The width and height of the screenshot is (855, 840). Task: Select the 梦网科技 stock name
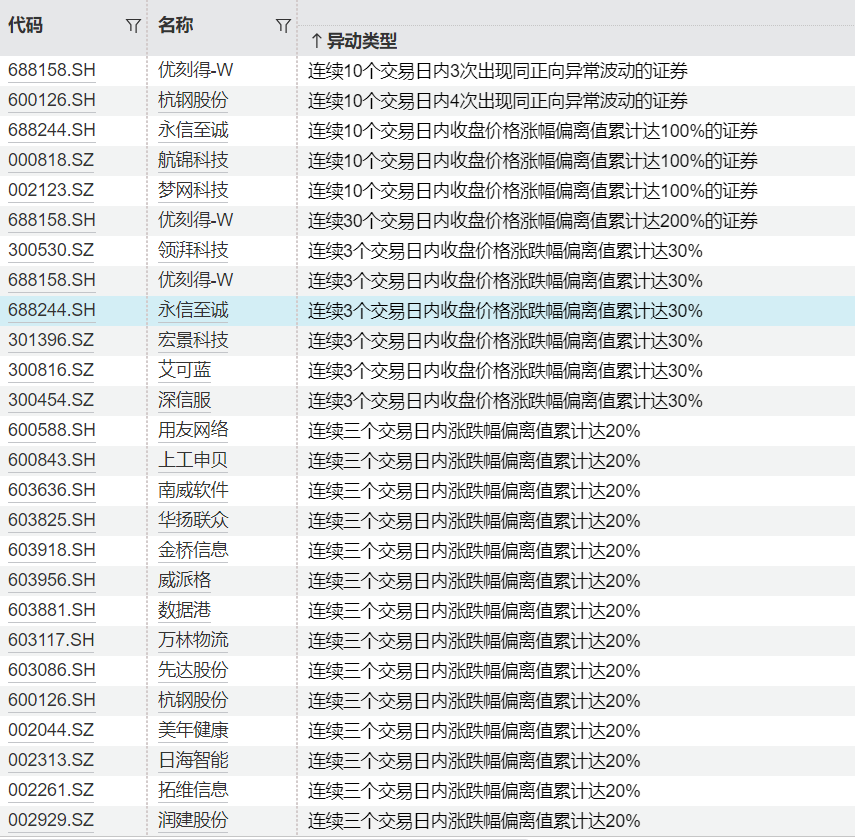pos(193,190)
